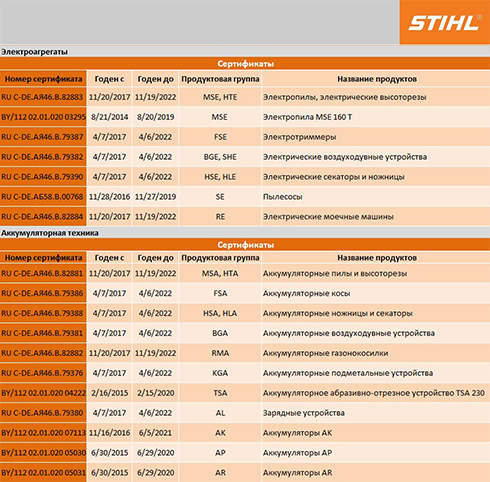Select certificate BY/112 02.01.020 07113
Screen dimensions: 490x482
pos(43,433)
